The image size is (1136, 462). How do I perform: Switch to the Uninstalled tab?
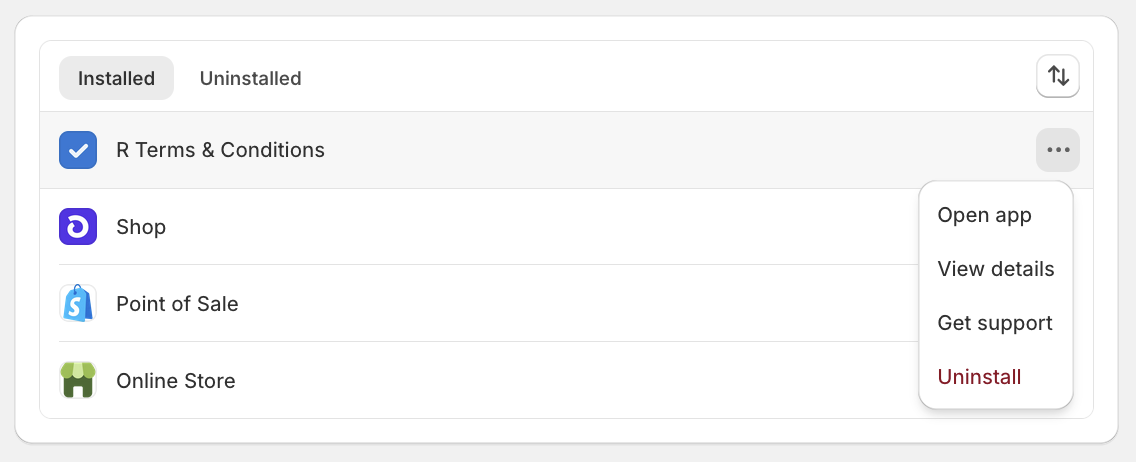[251, 78]
